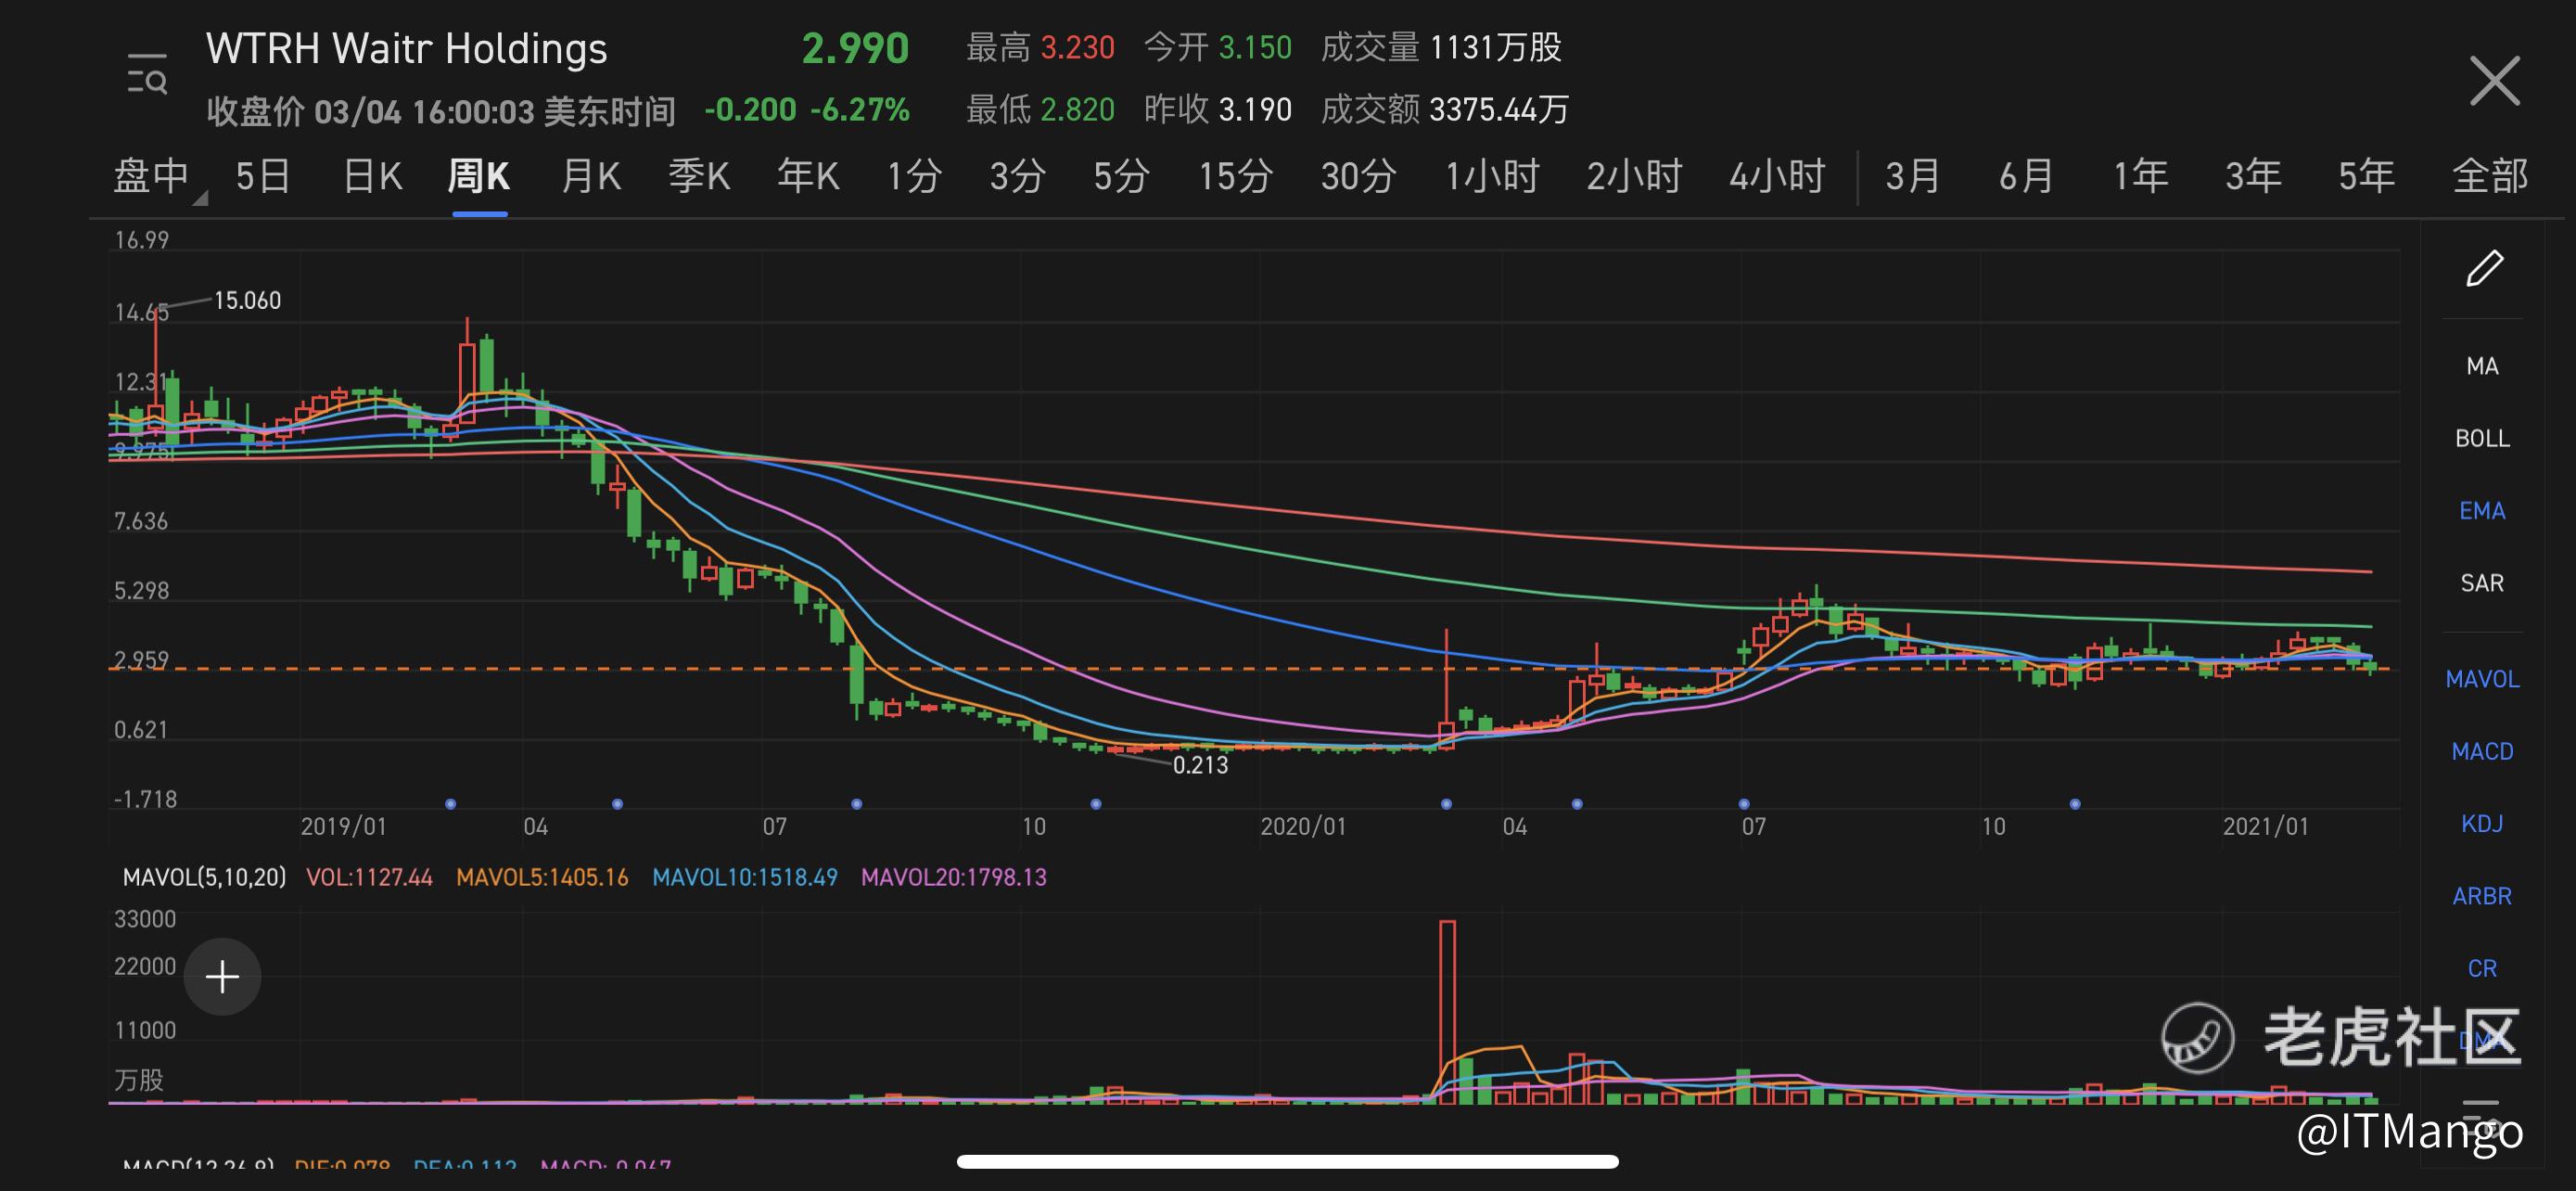Screen dimensions: 2576x1191
Task: Click the event dot below 2019/01–04
Action: point(451,804)
